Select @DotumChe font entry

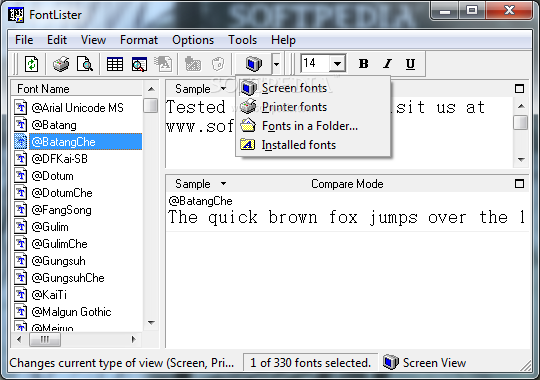click(62, 193)
